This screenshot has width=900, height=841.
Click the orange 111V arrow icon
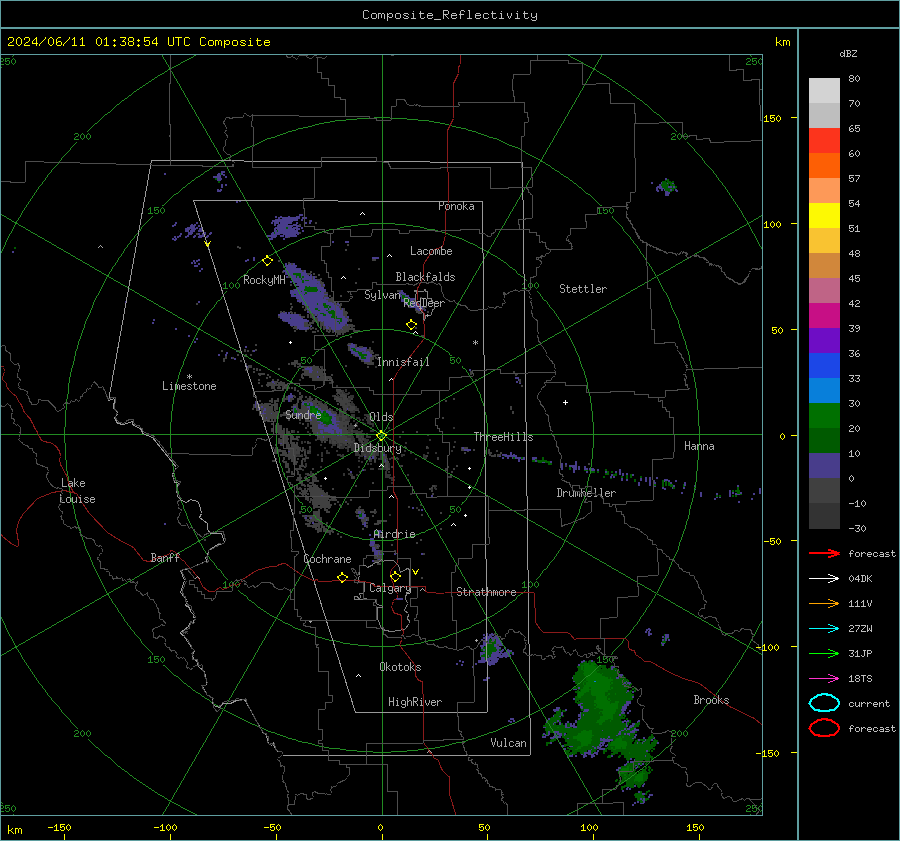824,603
